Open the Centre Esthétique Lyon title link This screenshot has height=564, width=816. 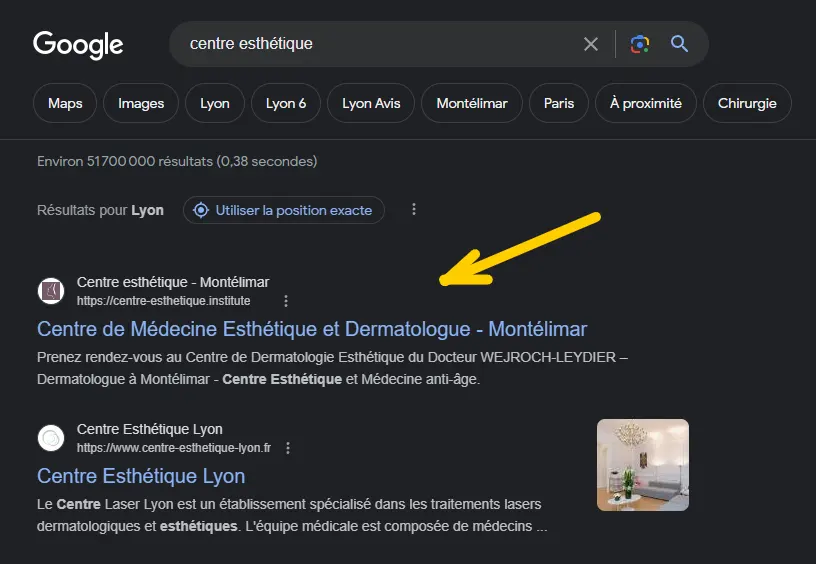141,476
